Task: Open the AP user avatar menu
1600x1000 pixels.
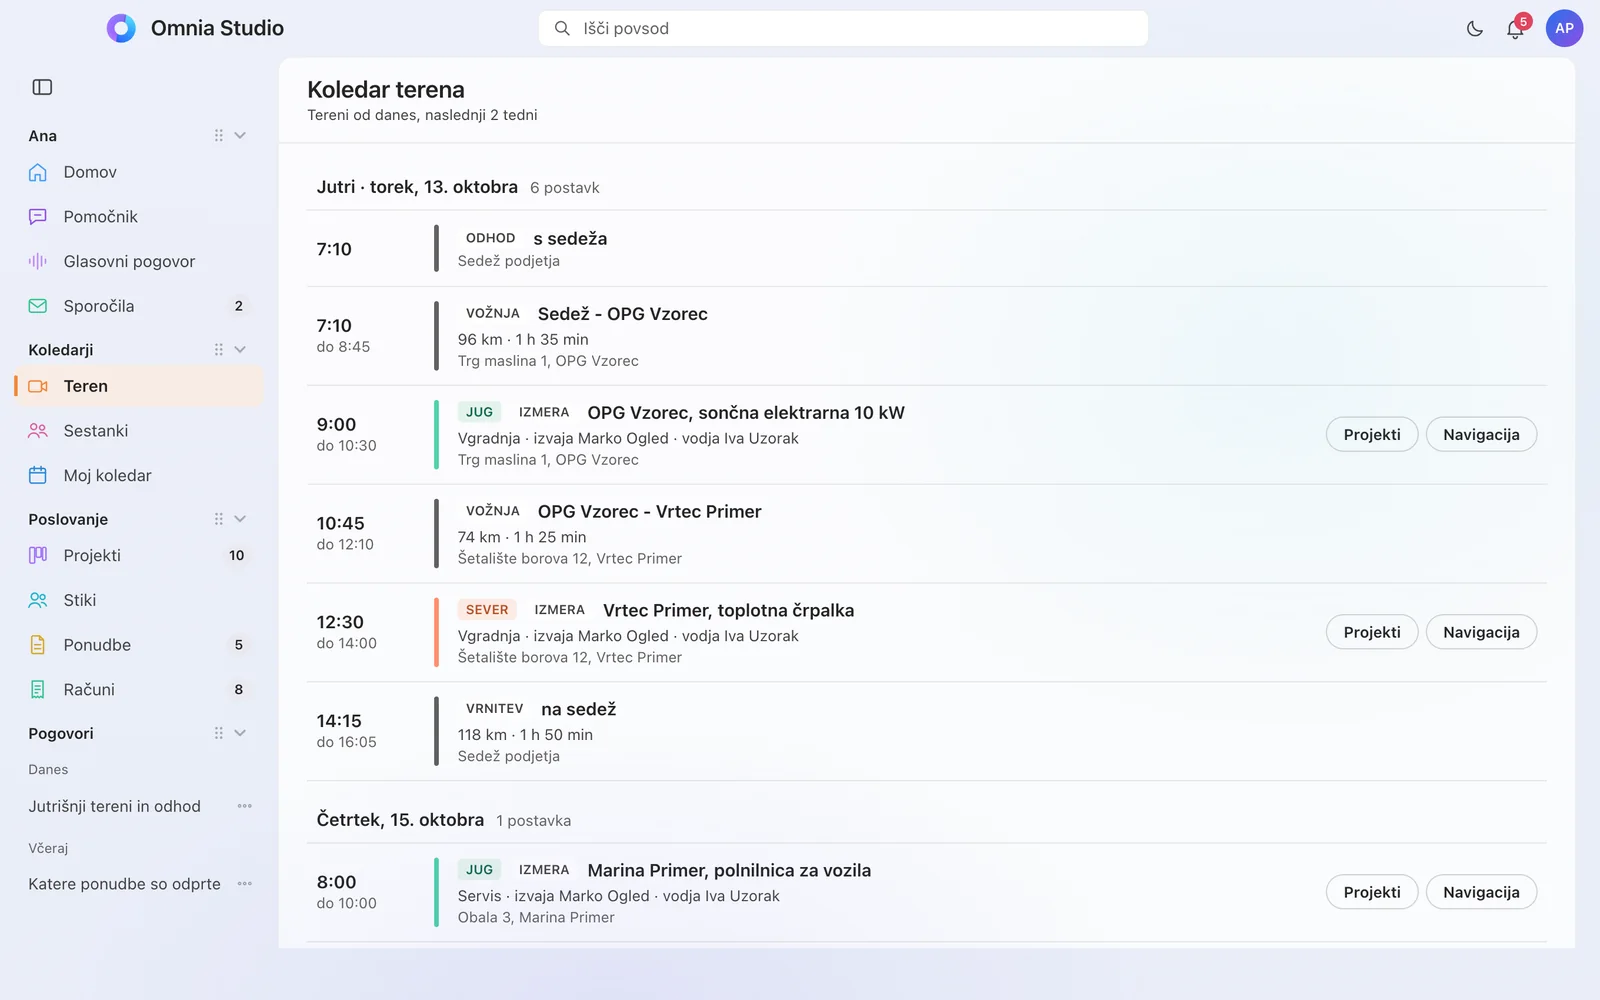Action: pos(1564,29)
